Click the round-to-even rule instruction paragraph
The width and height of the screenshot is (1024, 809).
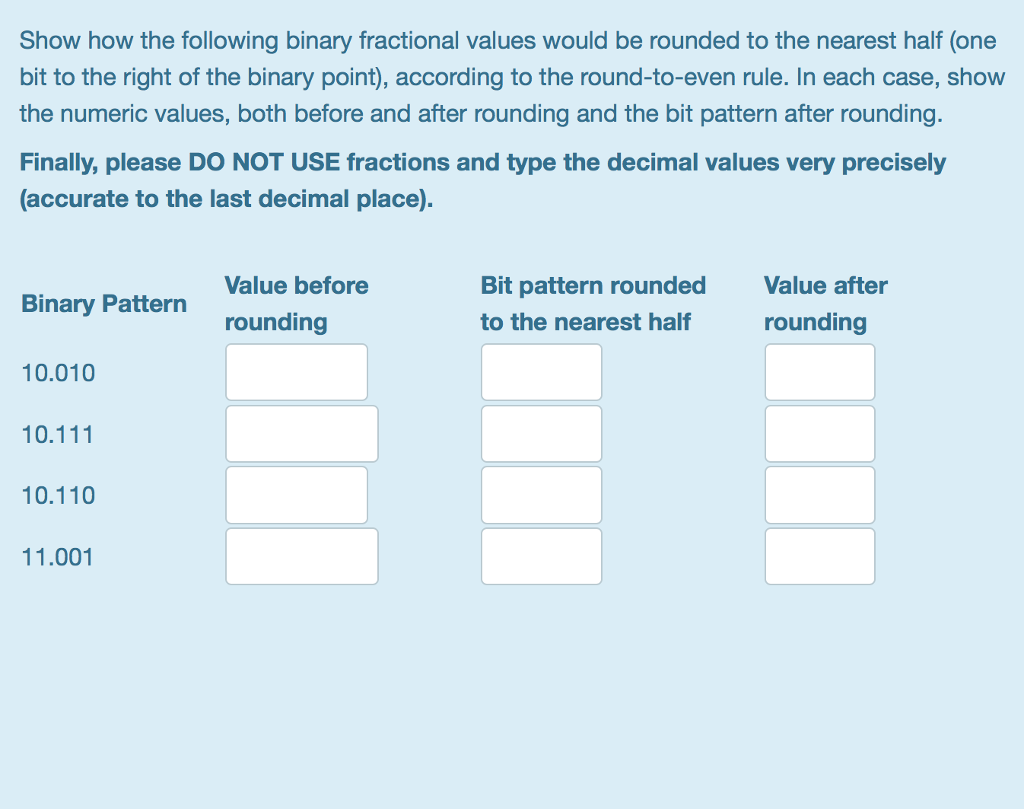point(512,77)
